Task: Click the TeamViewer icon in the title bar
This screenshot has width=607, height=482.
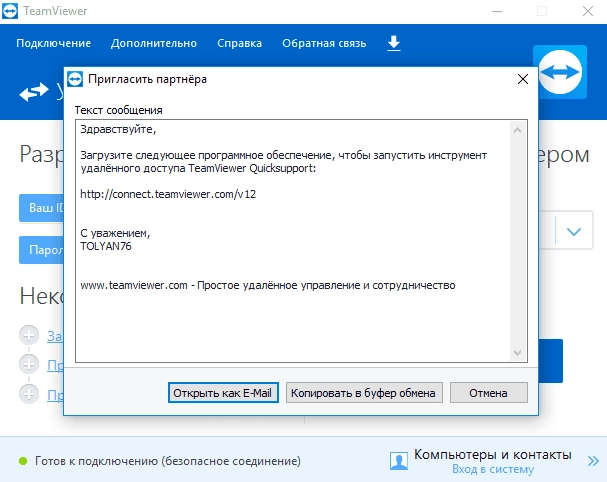Action: coord(10,11)
